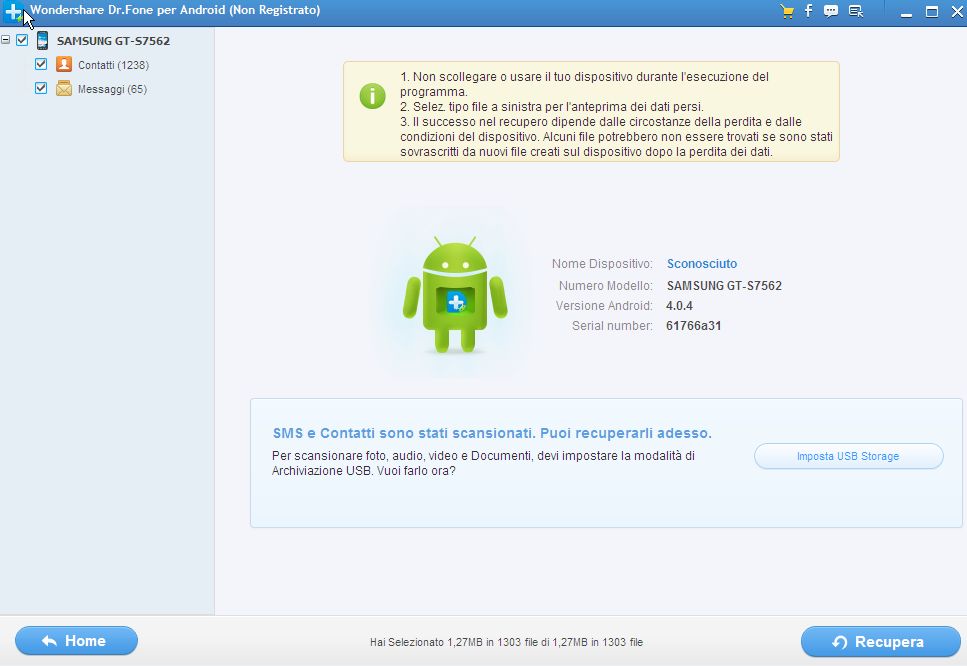
Task: Click the green Android robot image
Action: 455,294
